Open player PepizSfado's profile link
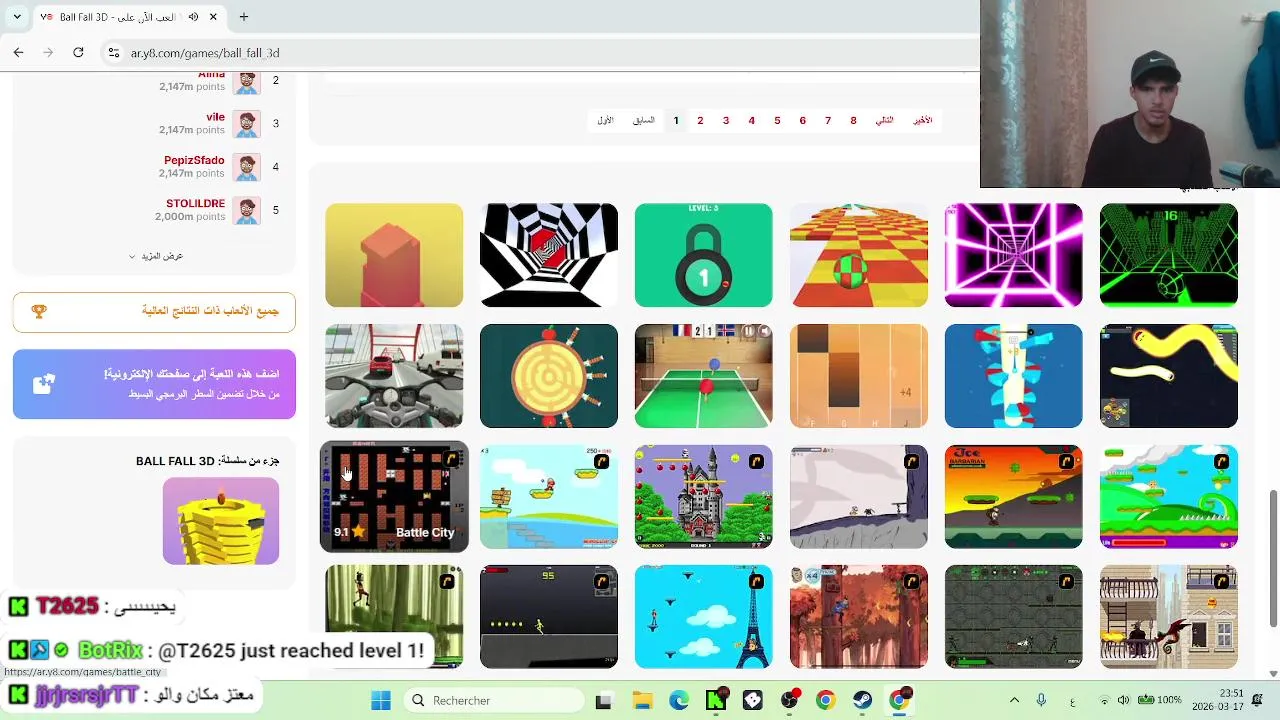 (194, 160)
